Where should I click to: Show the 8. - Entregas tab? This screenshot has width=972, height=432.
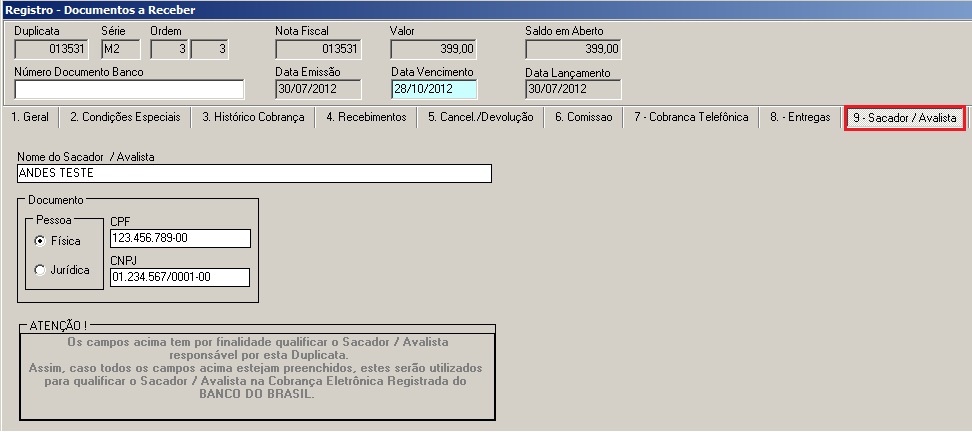800,117
